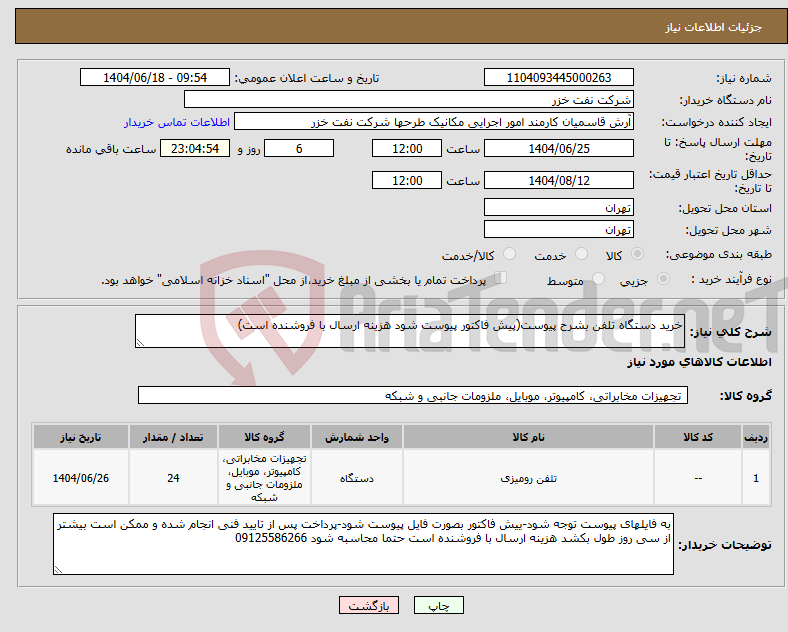Toggle the اسناد خزانه اسلامی payment checkbox
Viewport: 788px width, 632px height.
pos(501,277)
